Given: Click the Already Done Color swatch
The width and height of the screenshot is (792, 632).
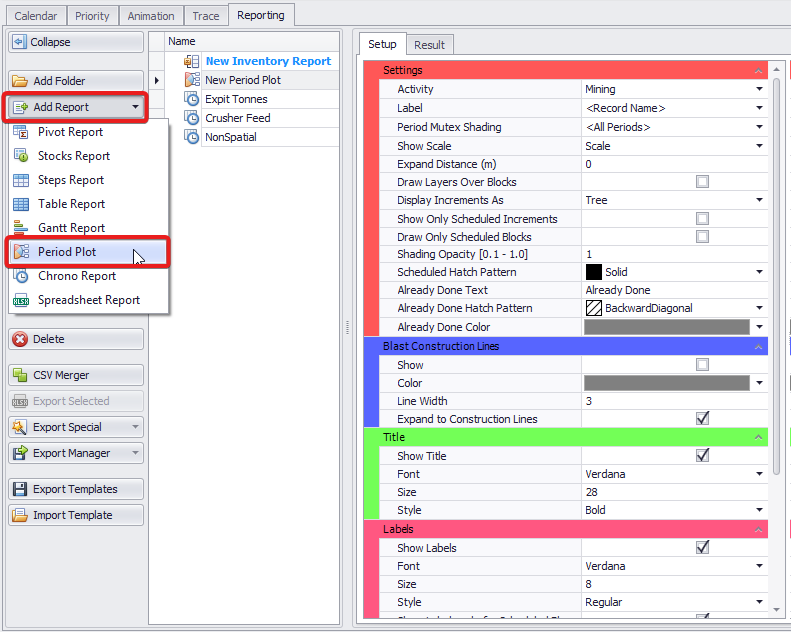Looking at the screenshot, I should click(x=666, y=327).
